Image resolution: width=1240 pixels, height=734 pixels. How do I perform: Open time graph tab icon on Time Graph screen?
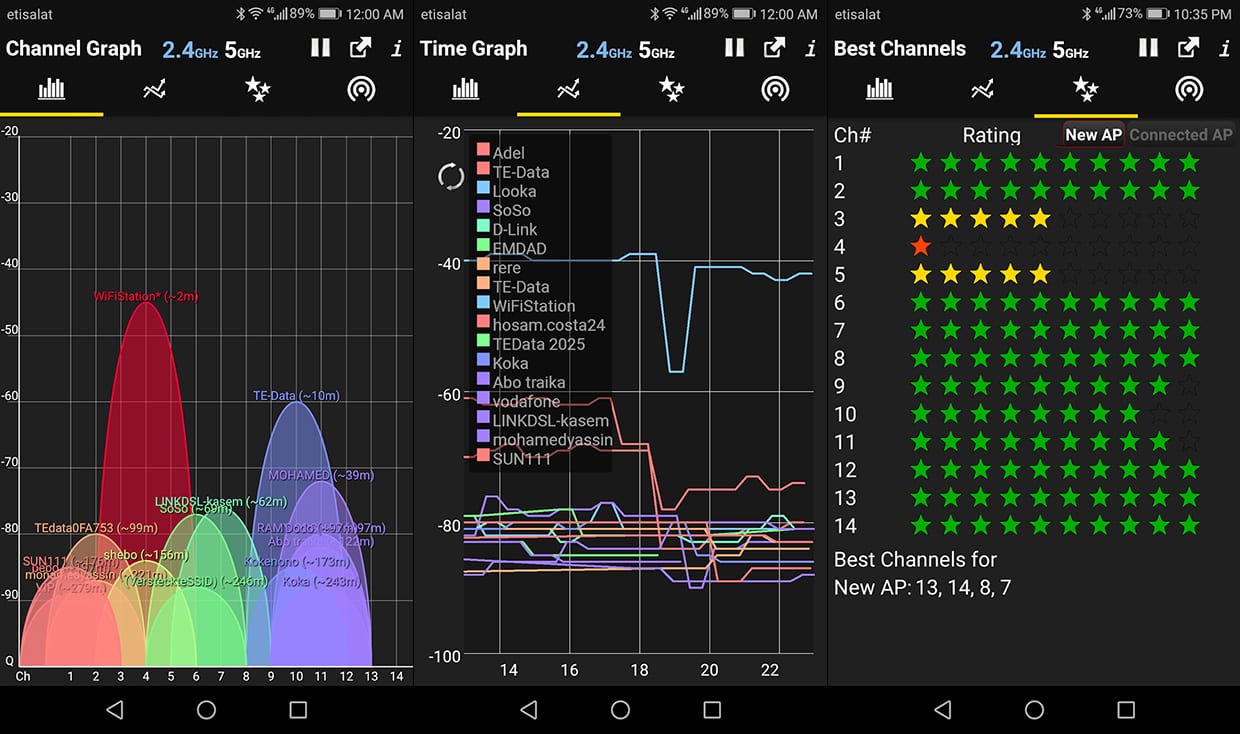point(568,89)
